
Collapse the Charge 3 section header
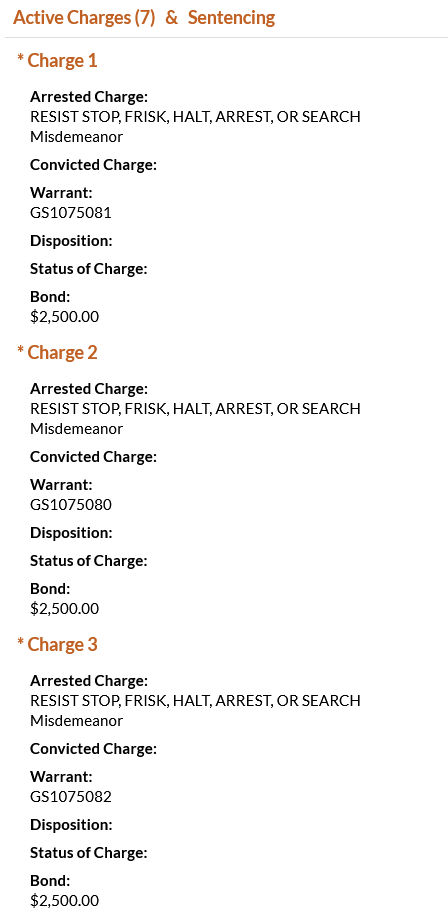point(57,644)
